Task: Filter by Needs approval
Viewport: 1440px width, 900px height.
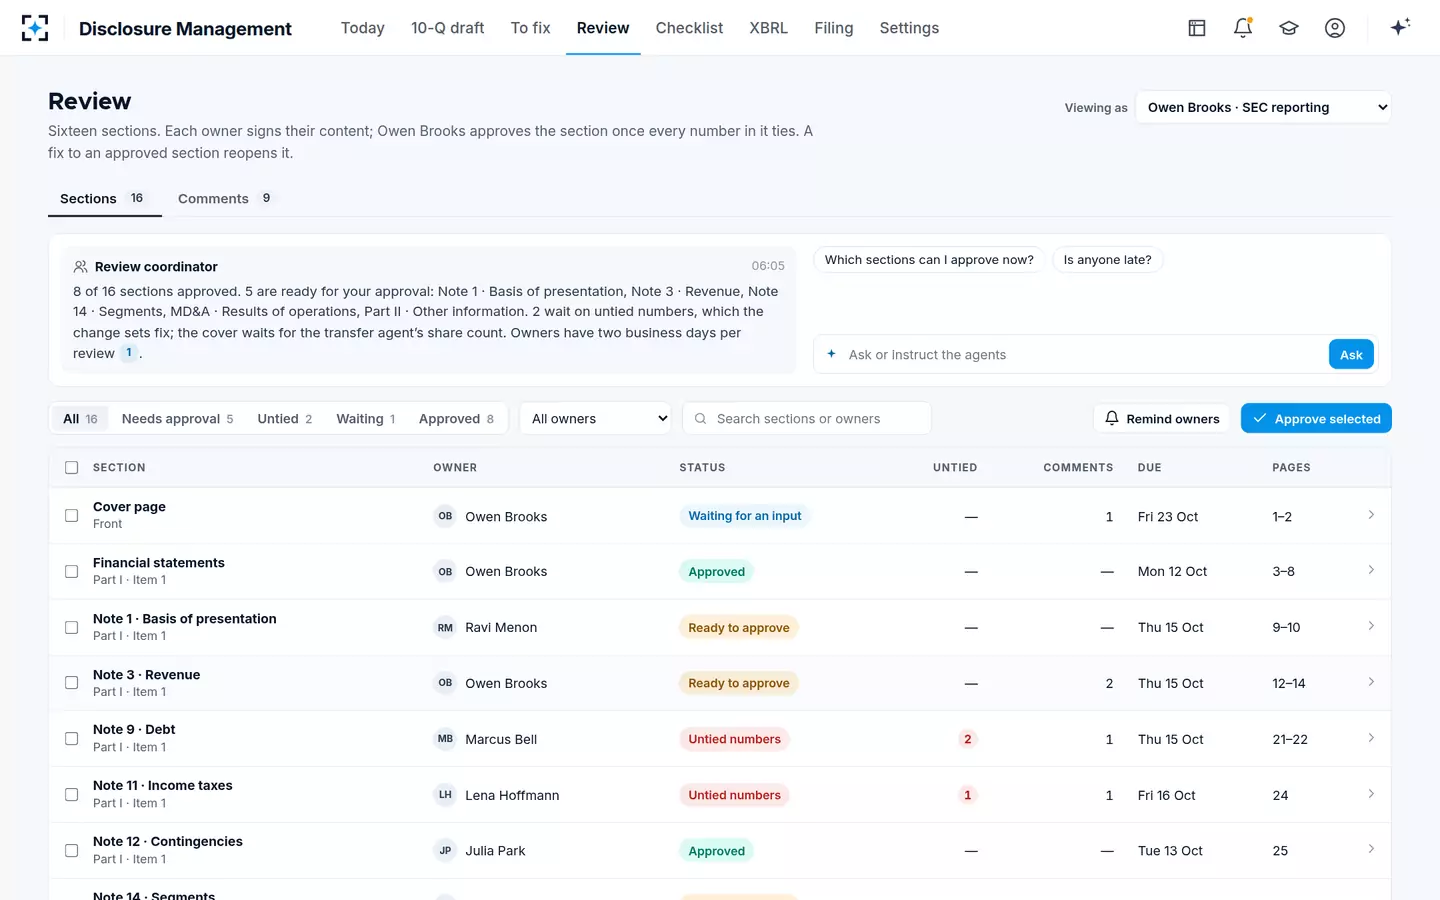Action: [x=177, y=419]
